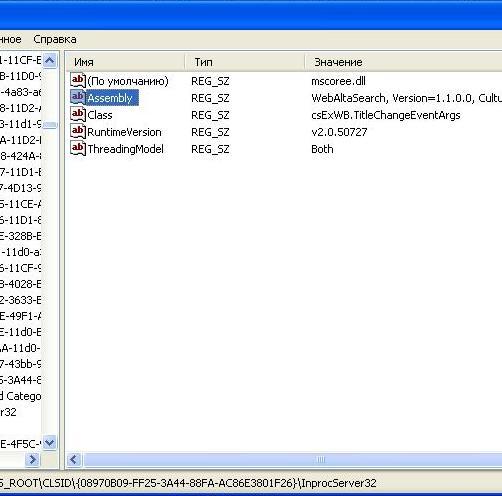Select the tree key containing 7-4D13
This screenshot has width=502, height=496.
21,188
